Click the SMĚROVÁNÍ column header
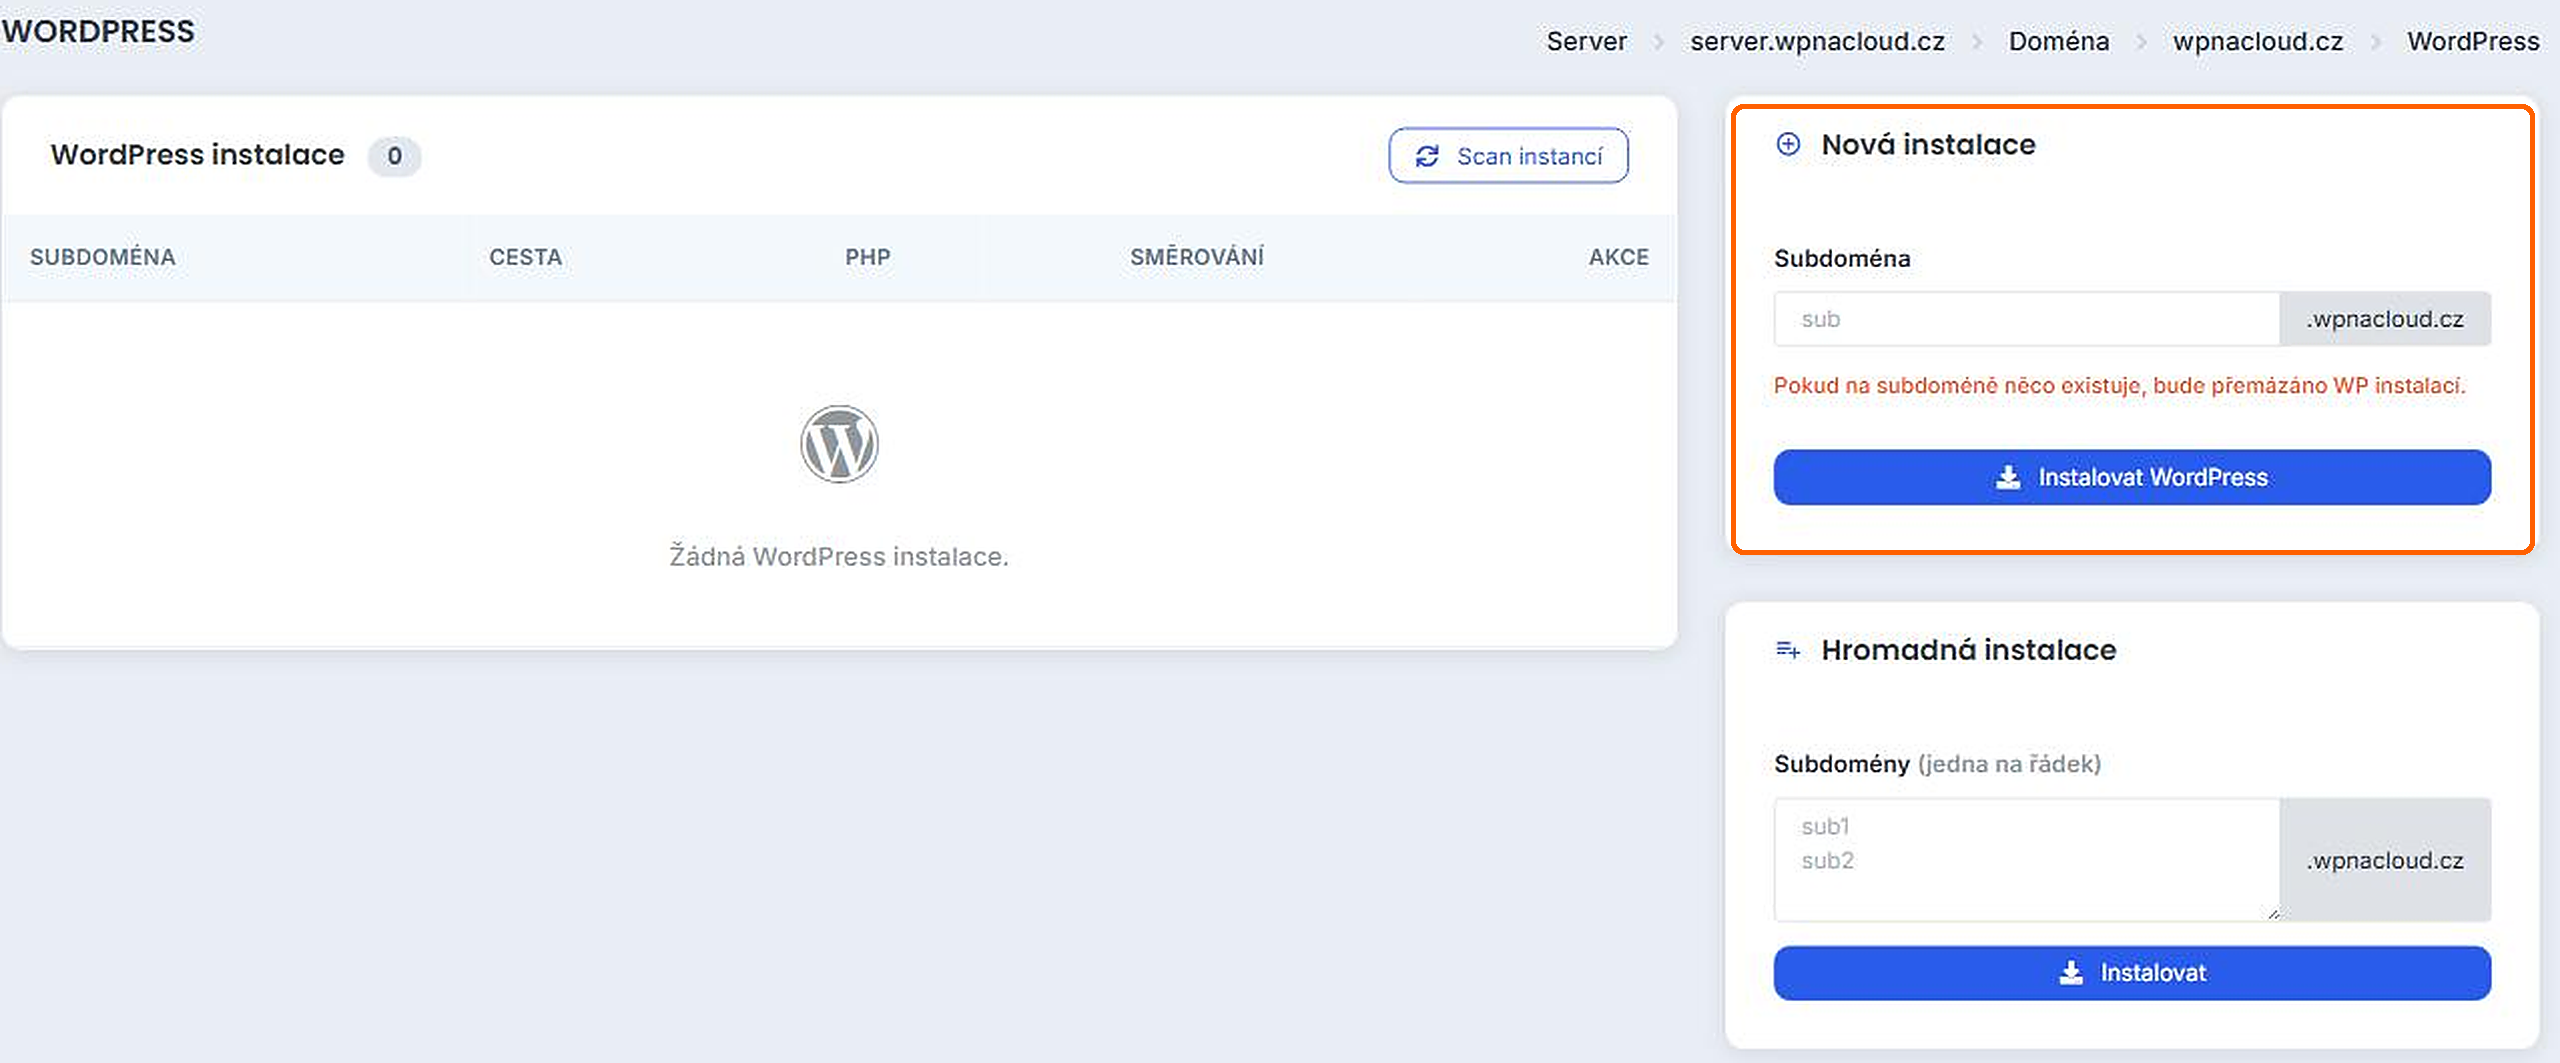This screenshot has width=2560, height=1063. pyautogui.click(x=1197, y=257)
